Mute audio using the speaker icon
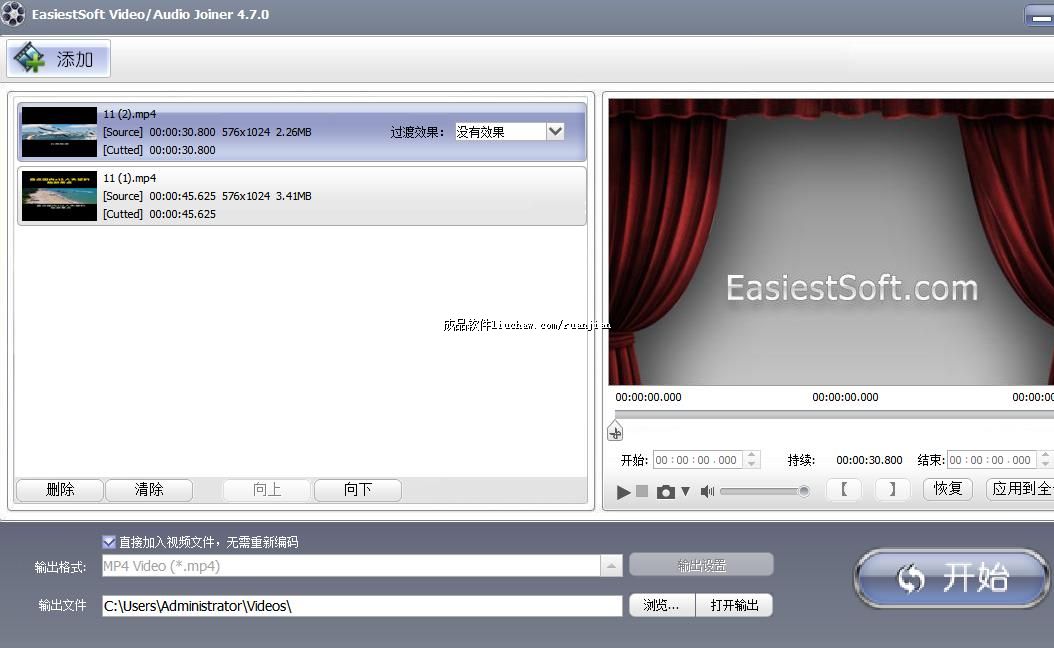This screenshot has height=648, width=1054. click(707, 491)
